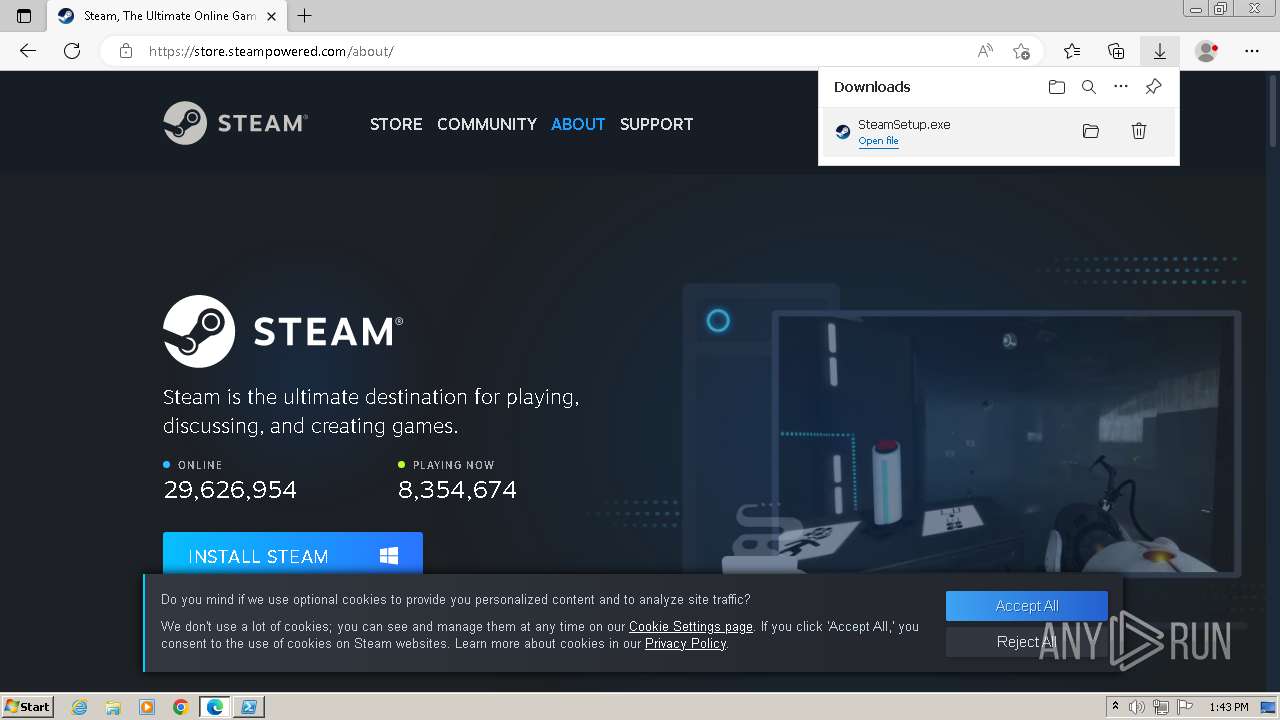Viewport: 1280px width, 720px height.
Task: Open the volume control in the tray
Action: tap(1137, 707)
